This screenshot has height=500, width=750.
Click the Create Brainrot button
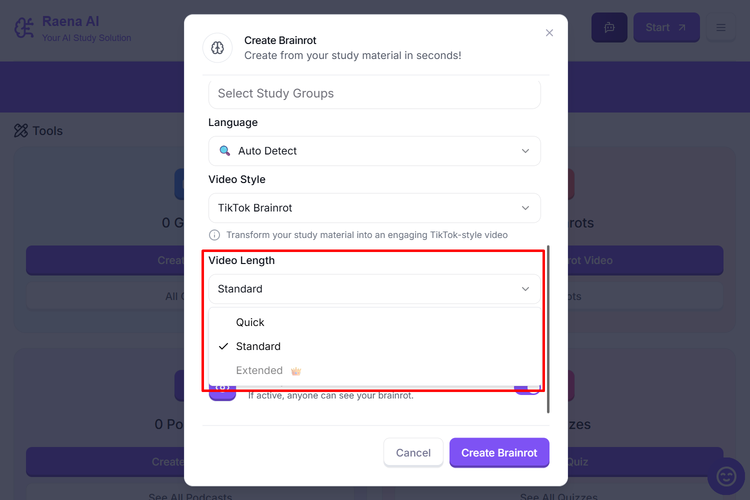pyautogui.click(x=499, y=453)
